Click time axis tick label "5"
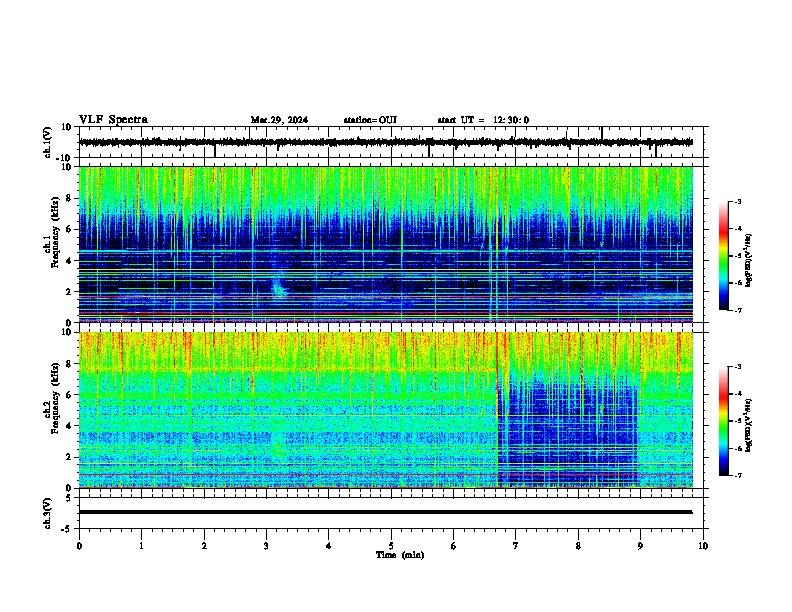792x612 pixels. (391, 546)
